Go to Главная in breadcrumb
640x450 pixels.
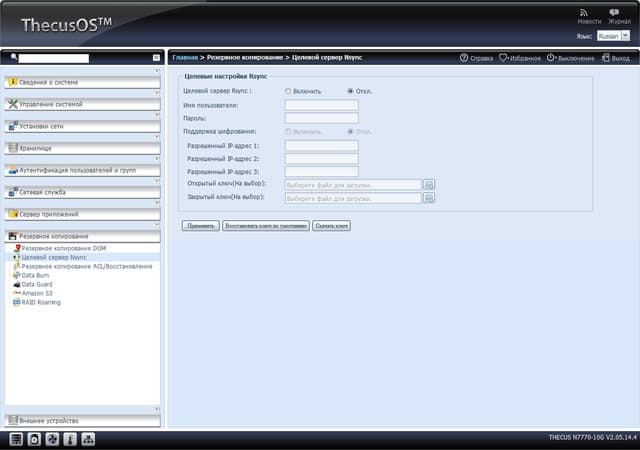point(185,58)
